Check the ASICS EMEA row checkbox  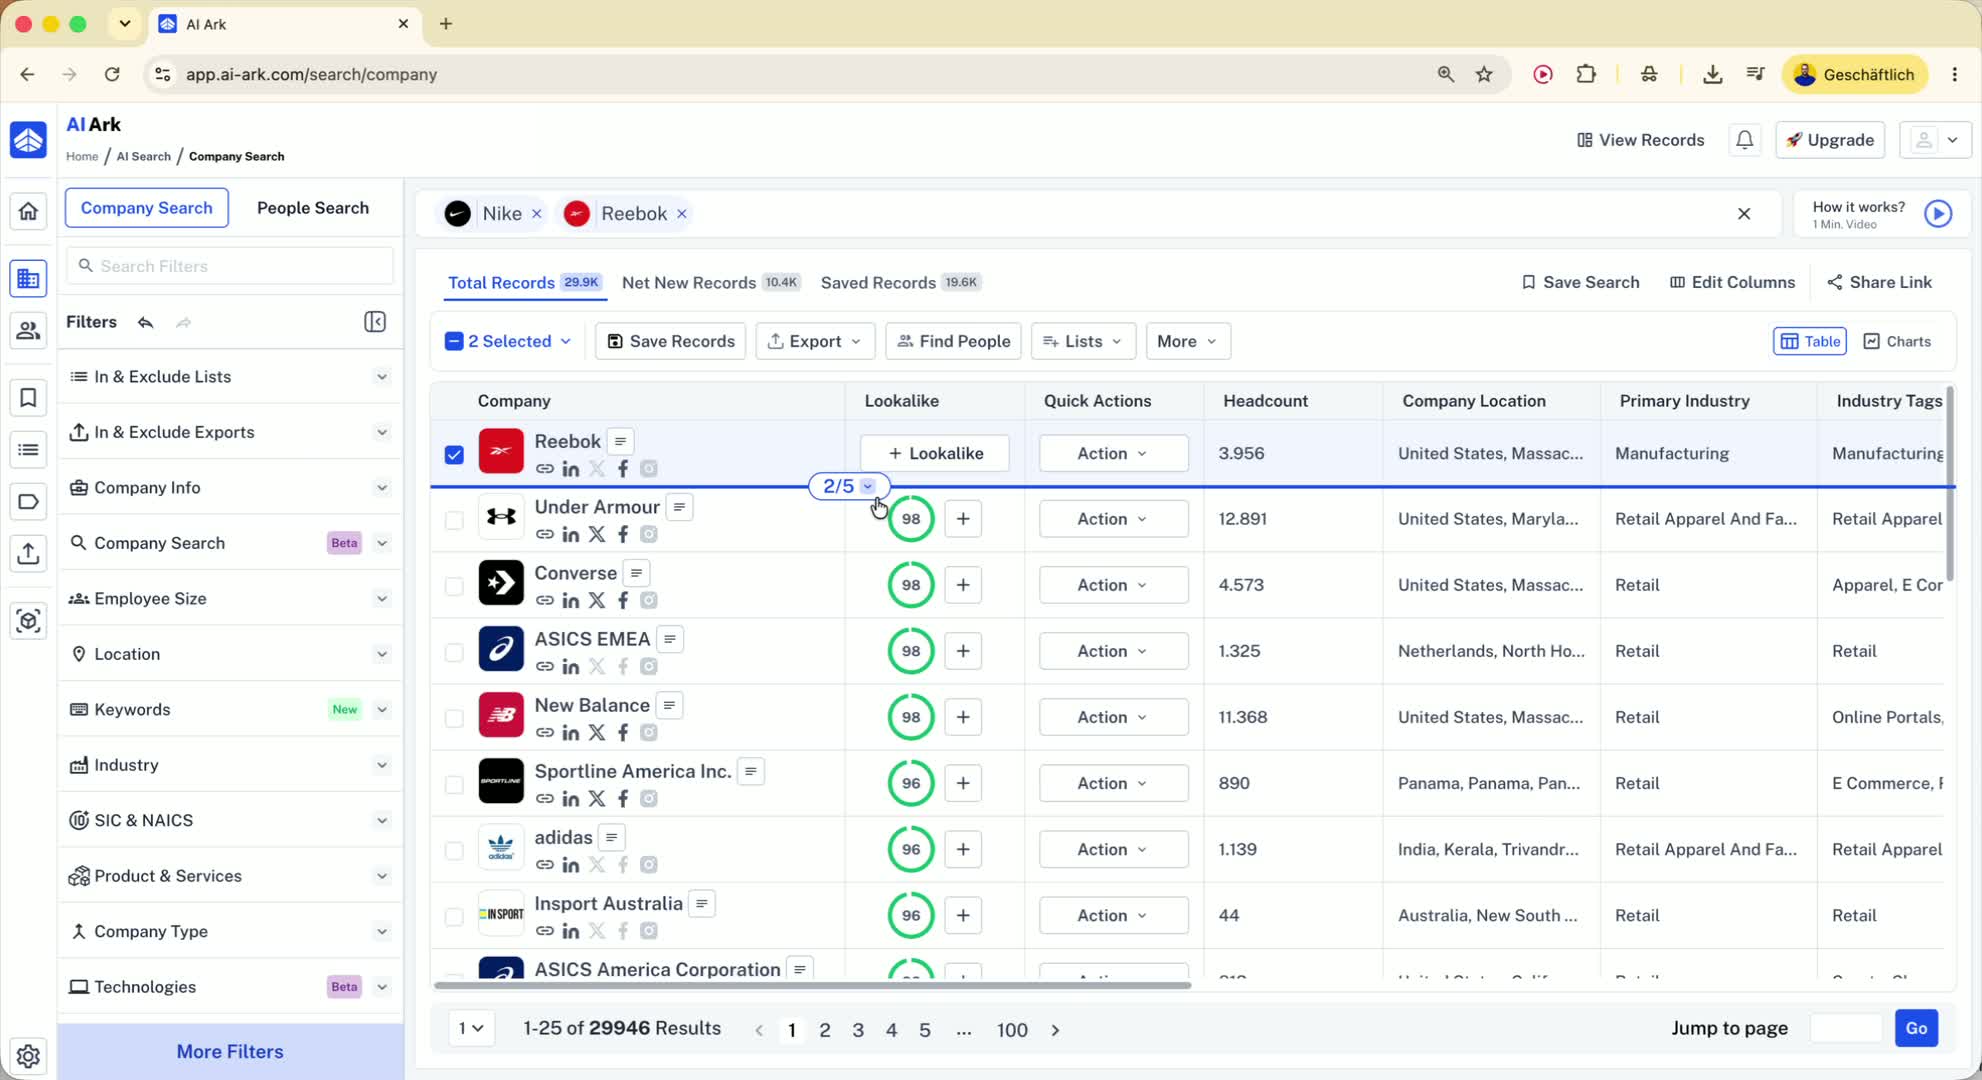[454, 652]
